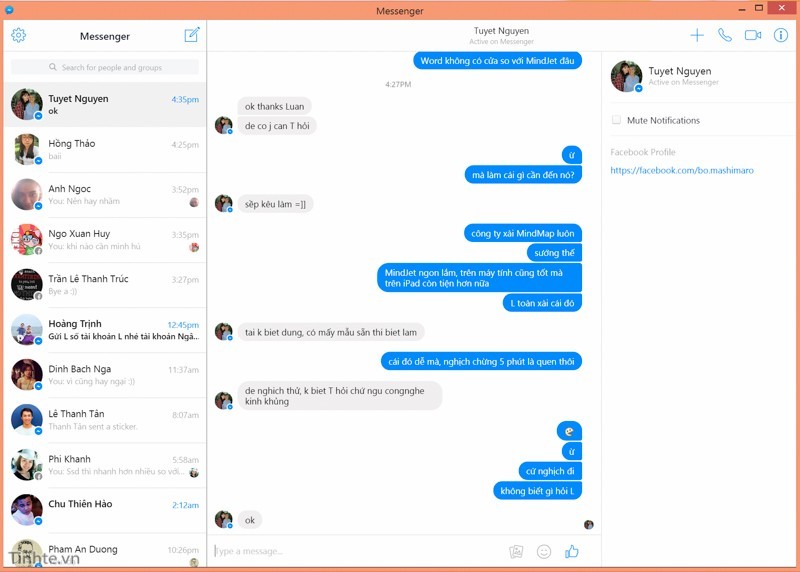The width and height of the screenshot is (800, 572).
Task: Open the Hoàng Trịnh conversation
Action: coord(105,330)
